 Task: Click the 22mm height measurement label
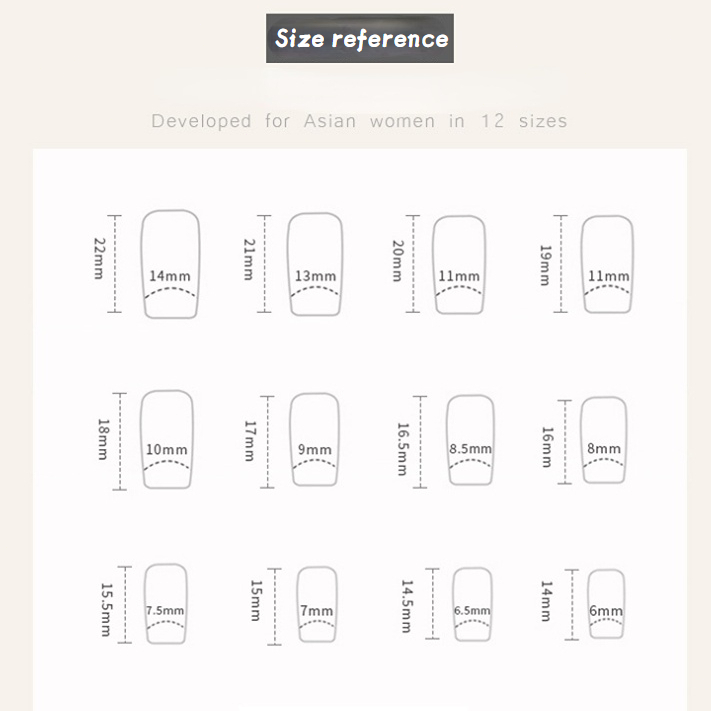point(99,259)
